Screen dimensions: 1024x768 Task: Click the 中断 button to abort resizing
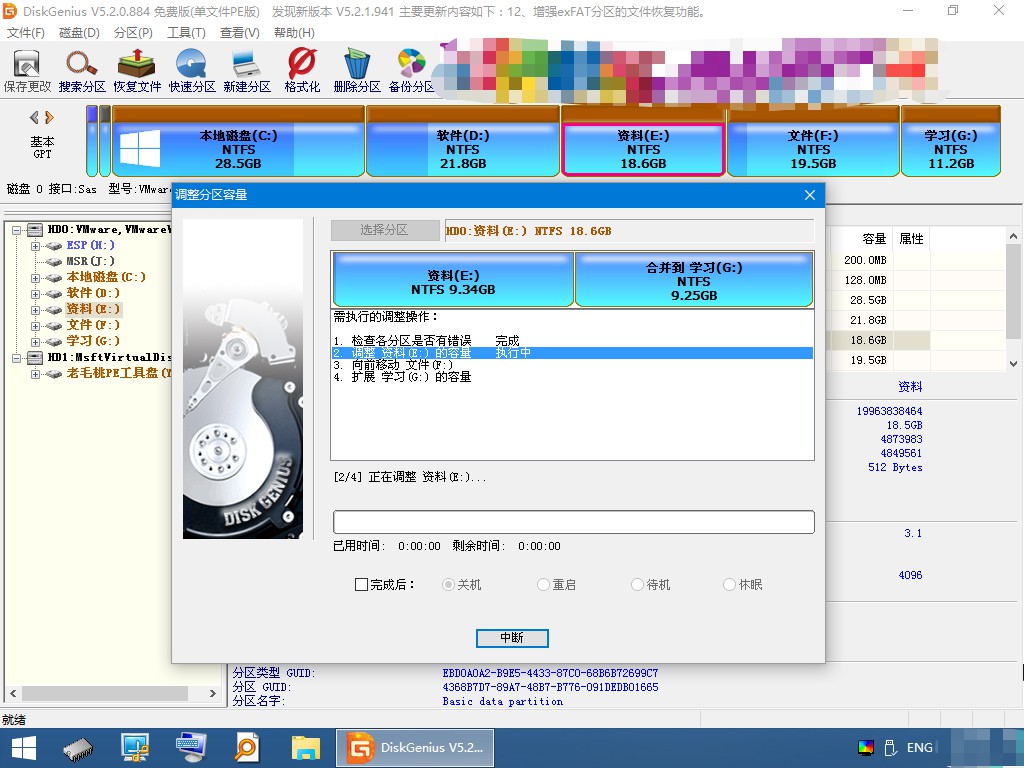[512, 638]
